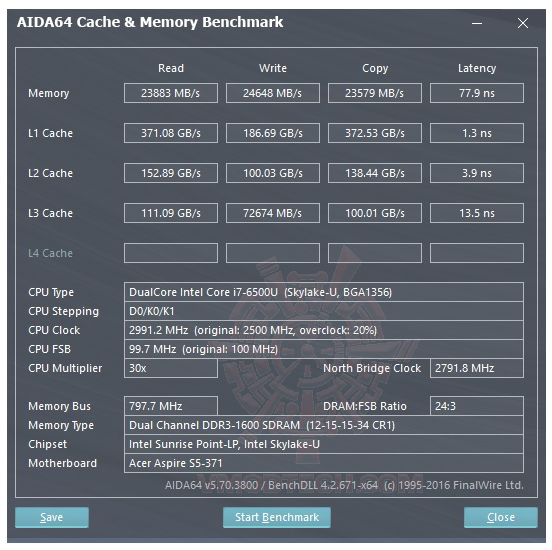The image size is (552, 550).
Task: Click Start Benchmark button
Action: tap(277, 517)
